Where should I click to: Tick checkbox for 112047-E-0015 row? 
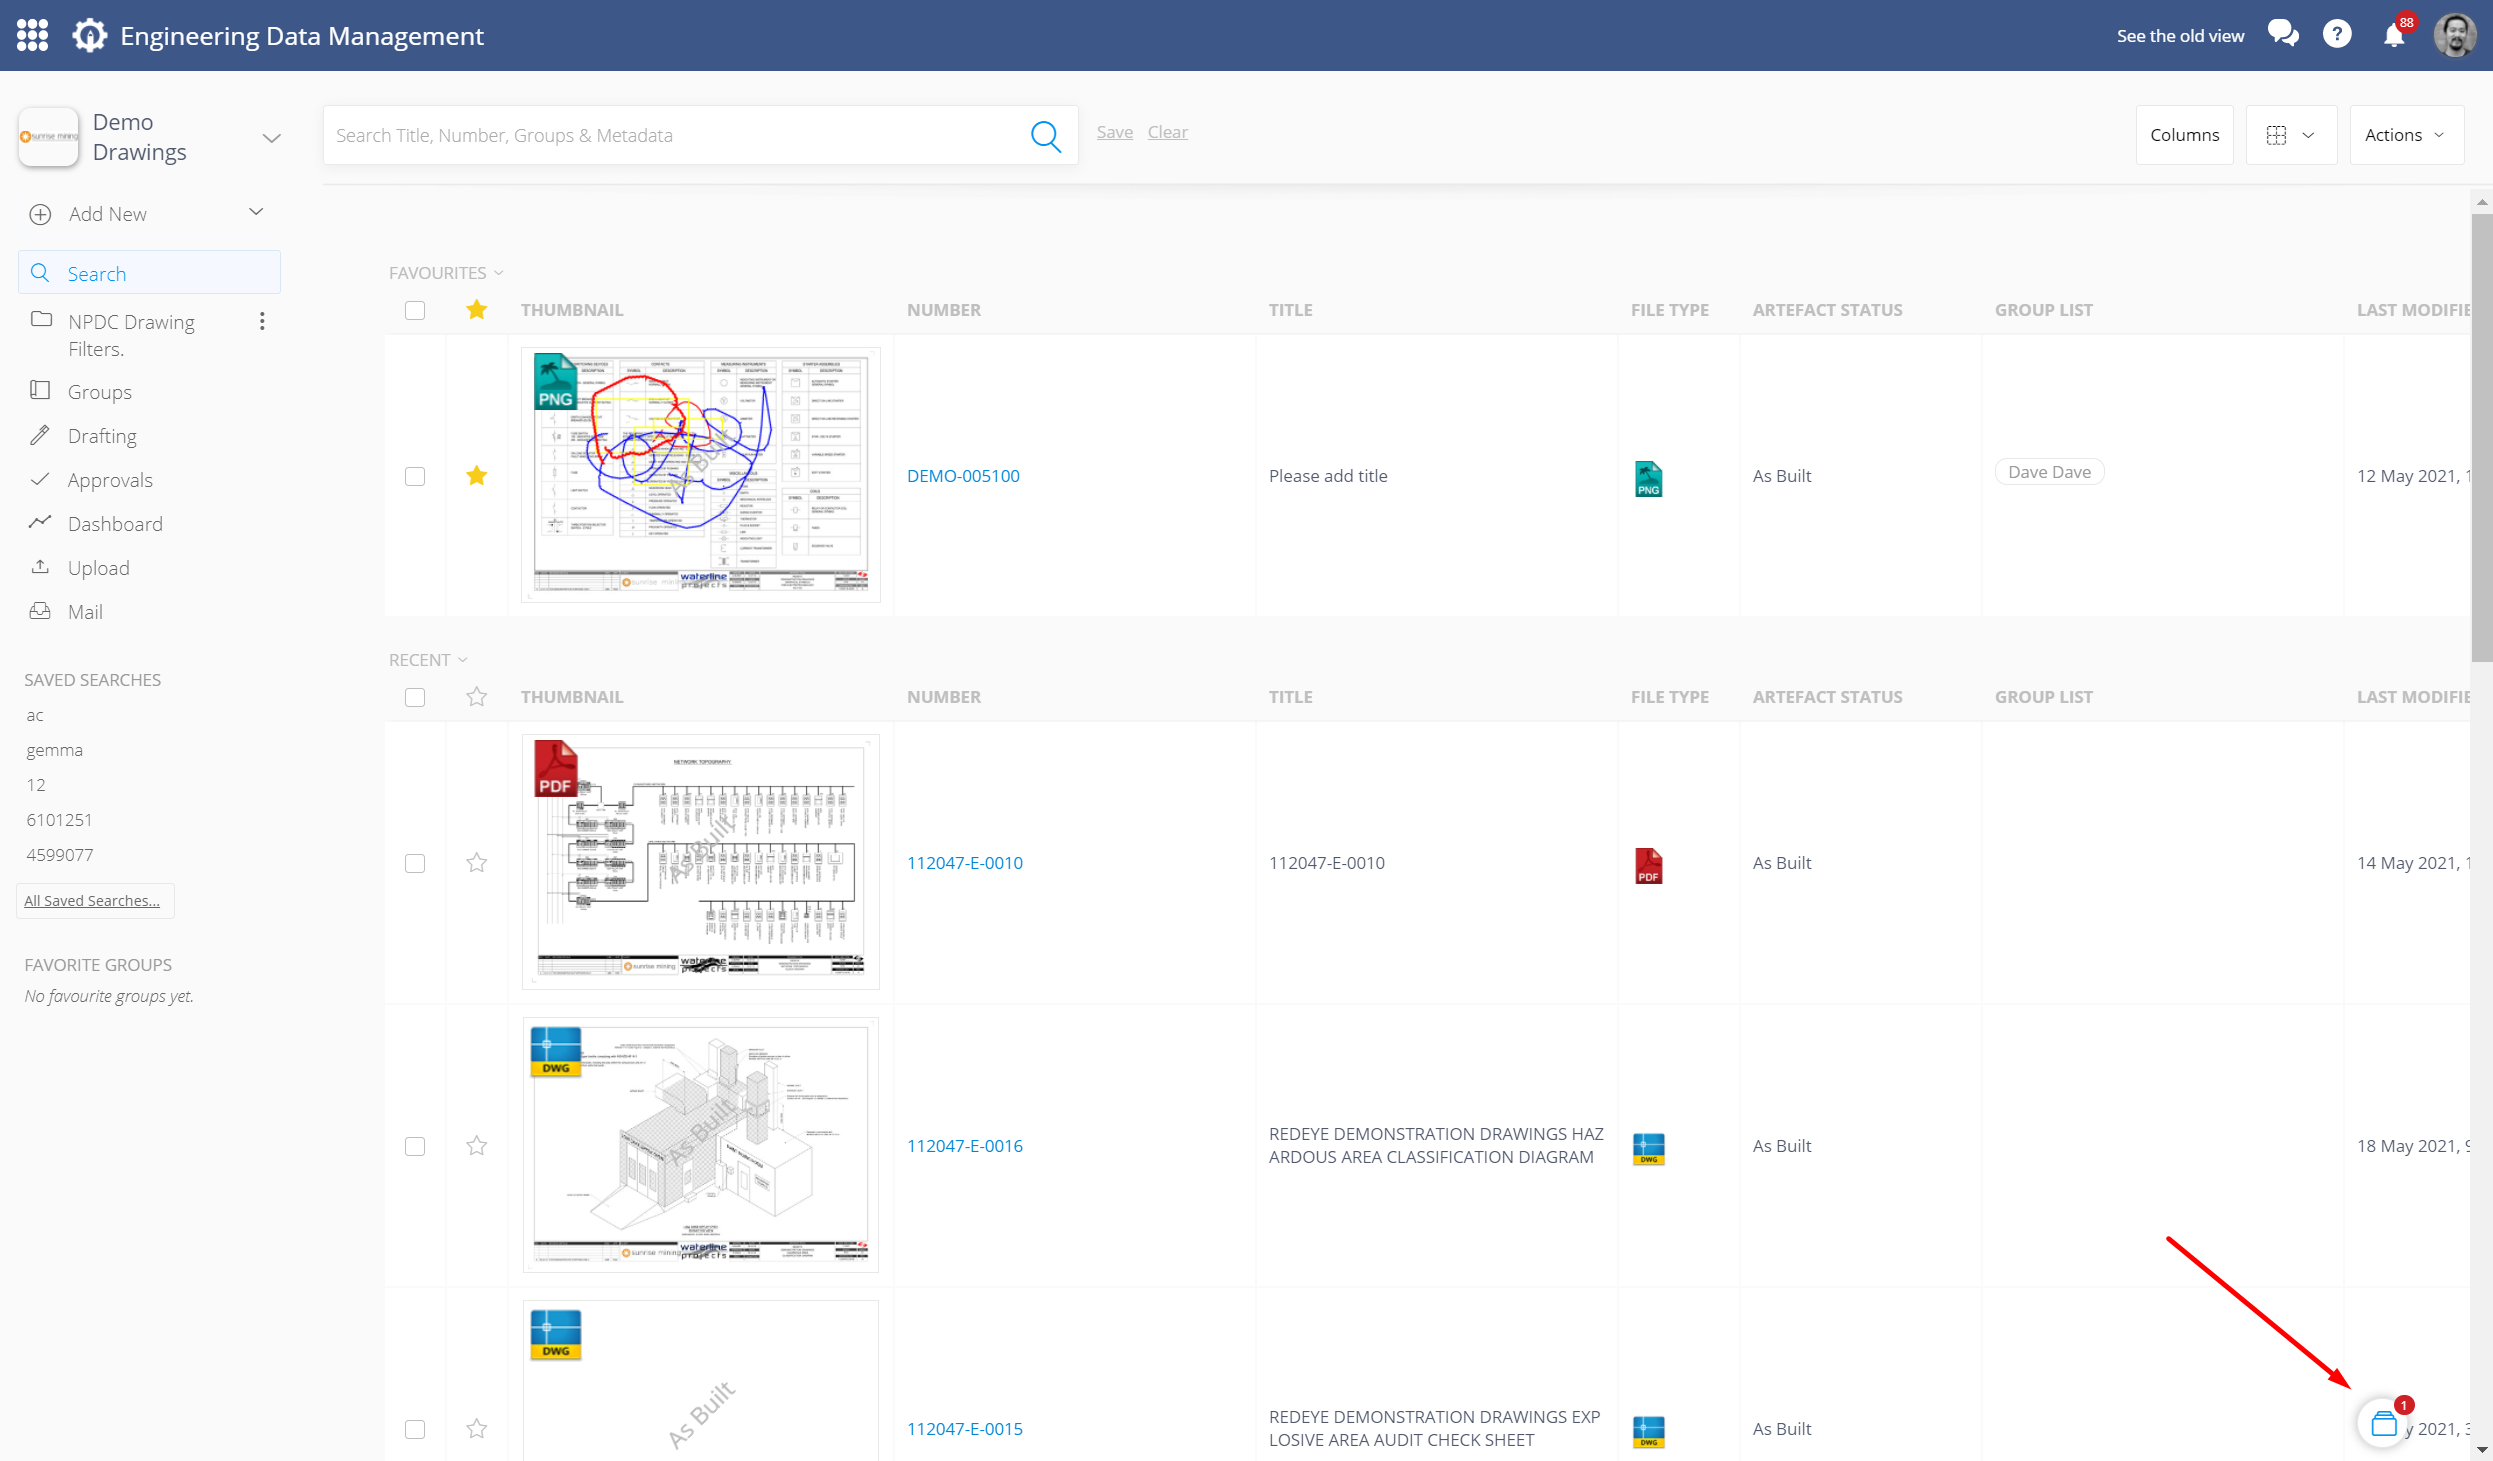coord(415,1429)
